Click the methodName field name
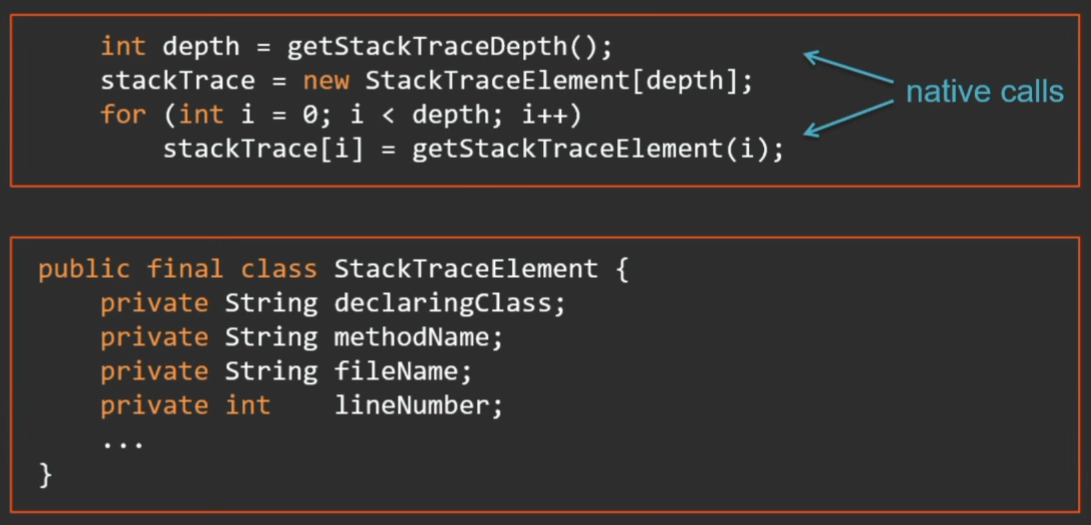The image size is (1091, 525). coord(418,337)
